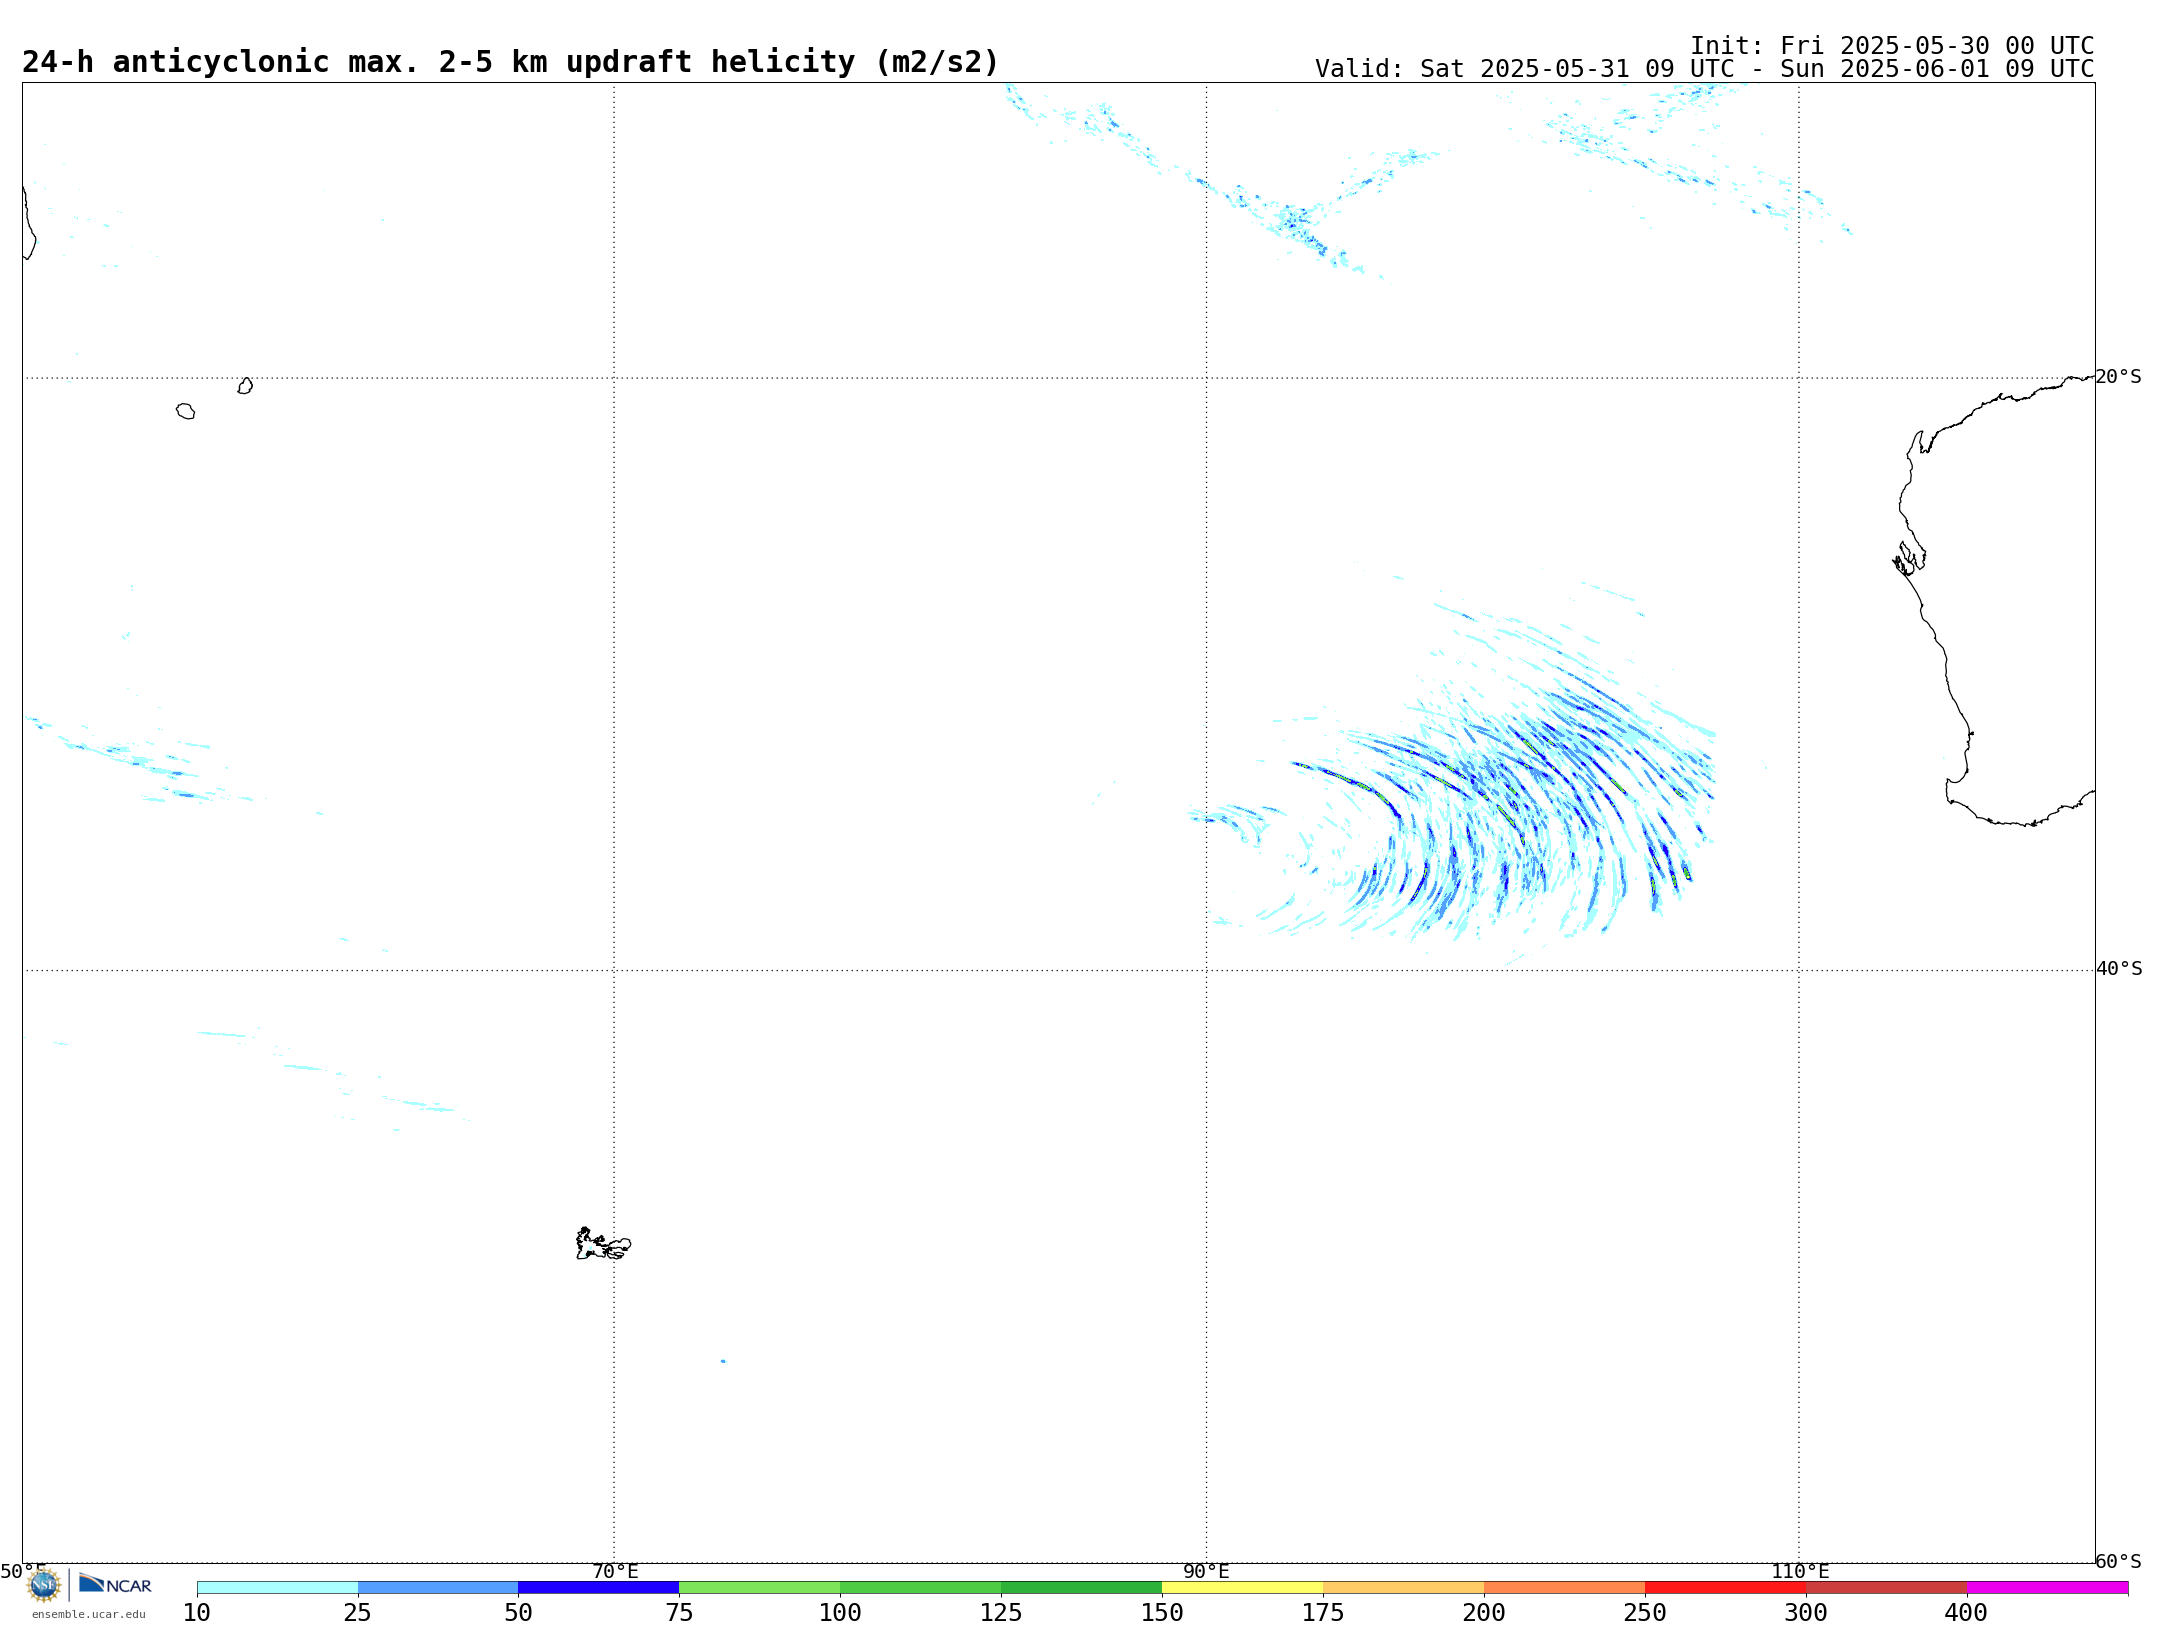Click the medium green 100-125 color segment
Image resolution: width=2160 pixels, height=1626 pixels.
click(920, 1588)
